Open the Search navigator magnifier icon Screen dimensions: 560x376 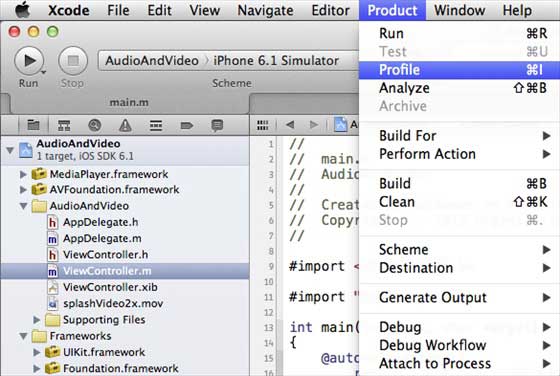pos(94,125)
